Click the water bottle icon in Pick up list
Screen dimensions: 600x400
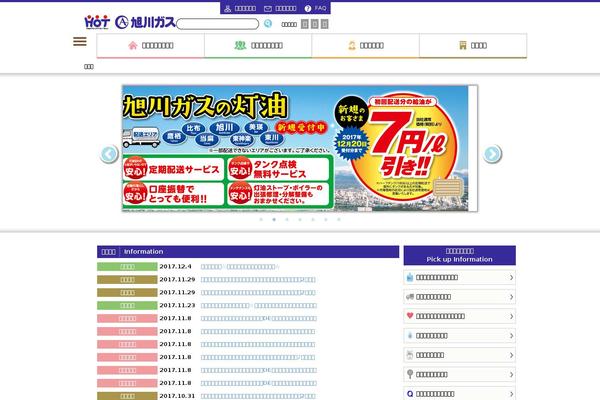410,278
